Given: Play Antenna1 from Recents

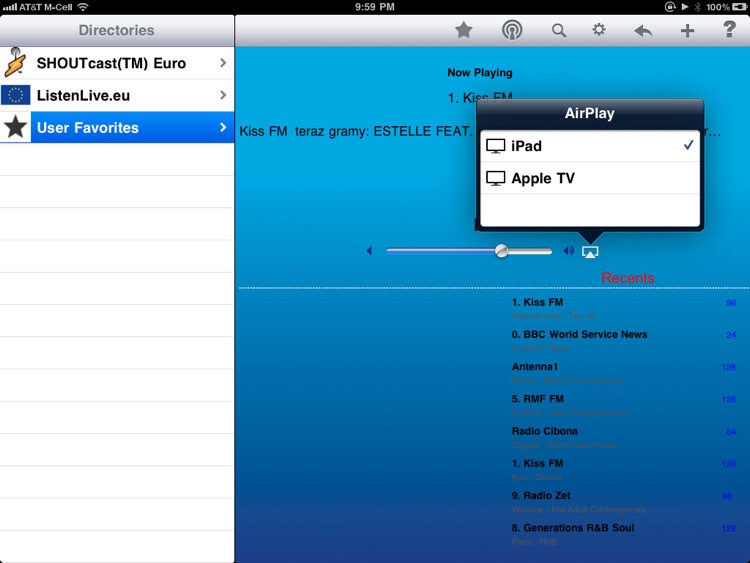Looking at the screenshot, I should point(624,373).
